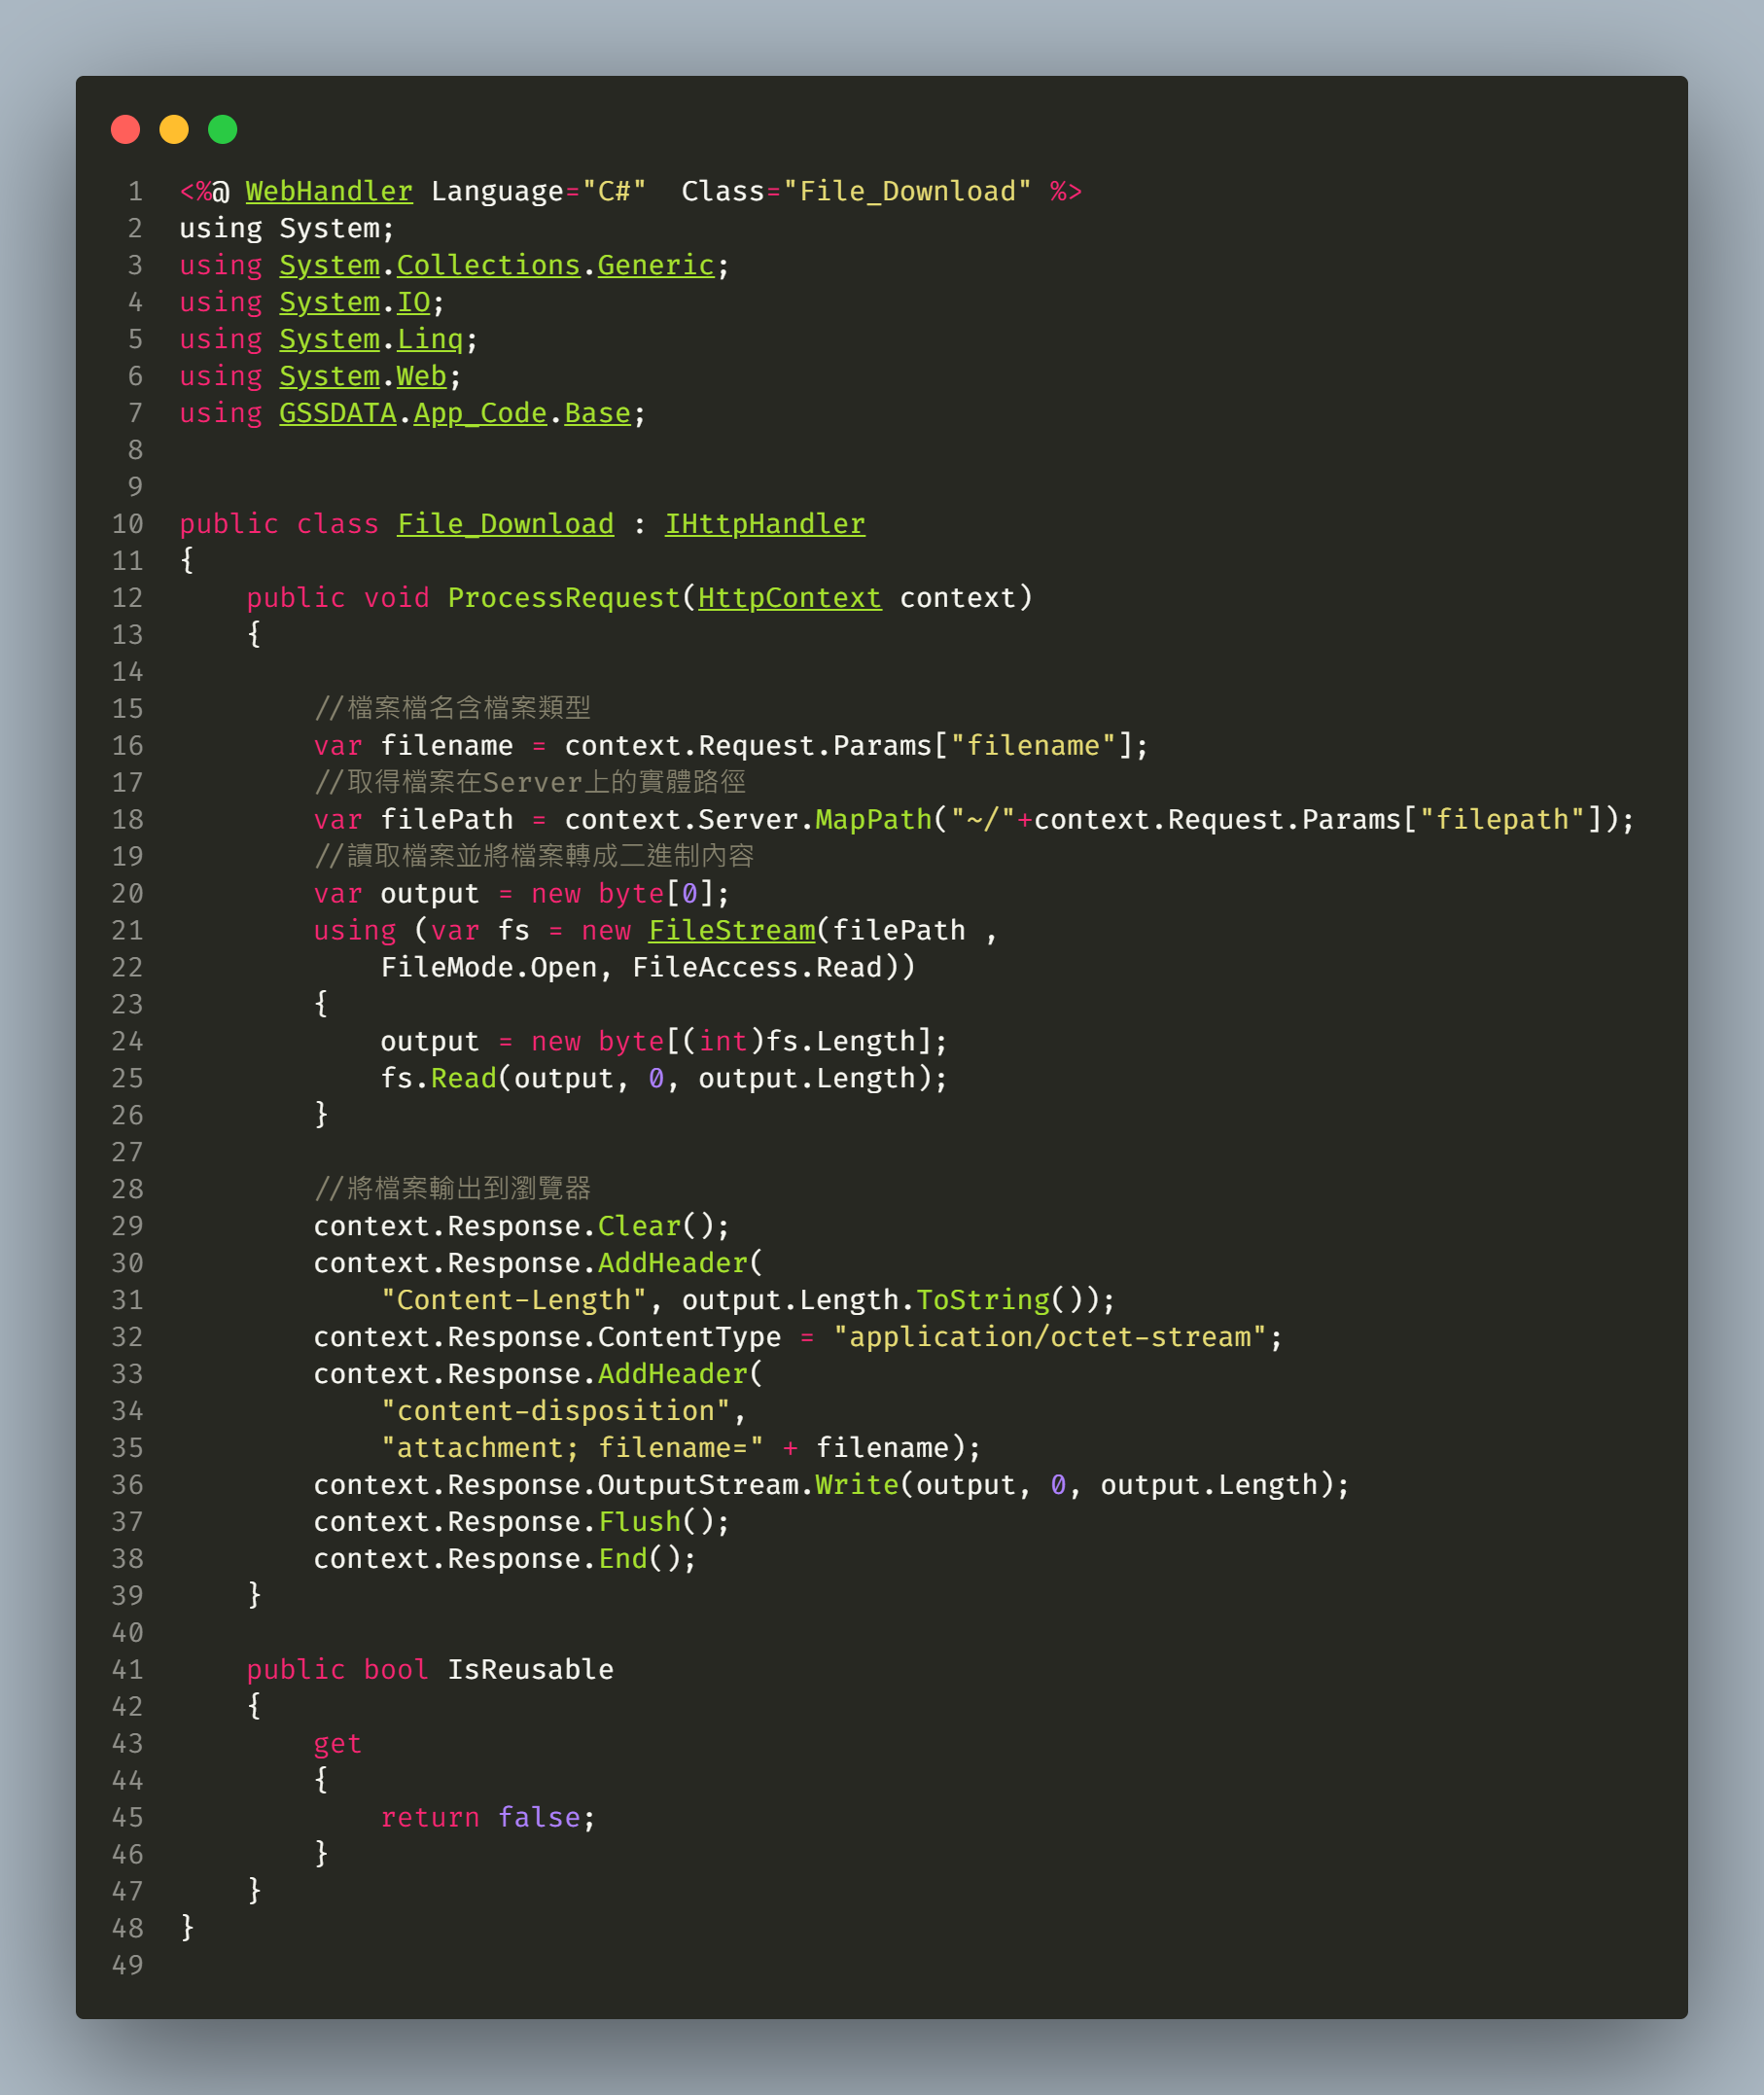Click the Linq namespace on line 5
1764x2095 pixels.
click(430, 339)
